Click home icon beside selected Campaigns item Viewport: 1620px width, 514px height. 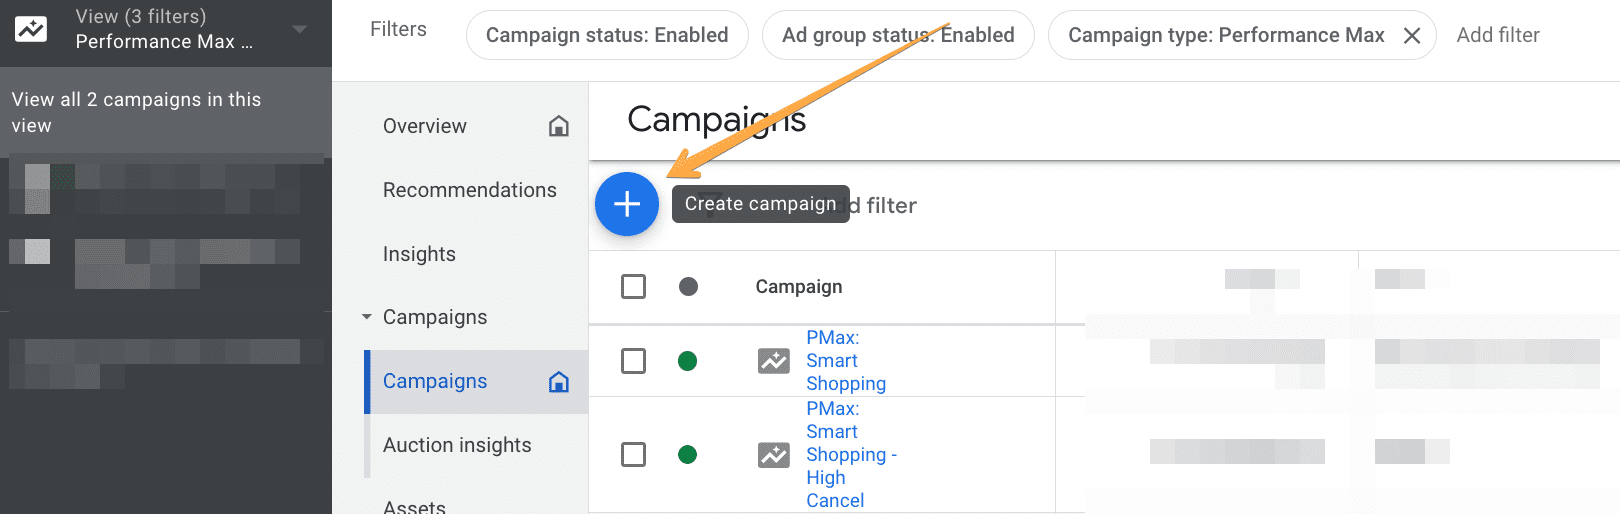click(x=559, y=382)
